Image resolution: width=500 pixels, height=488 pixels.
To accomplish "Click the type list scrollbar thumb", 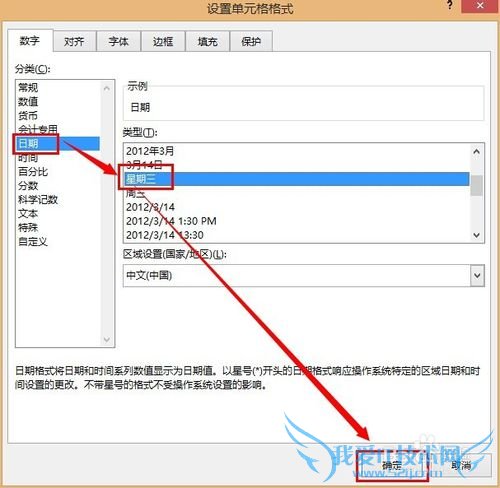I will tap(477, 186).
